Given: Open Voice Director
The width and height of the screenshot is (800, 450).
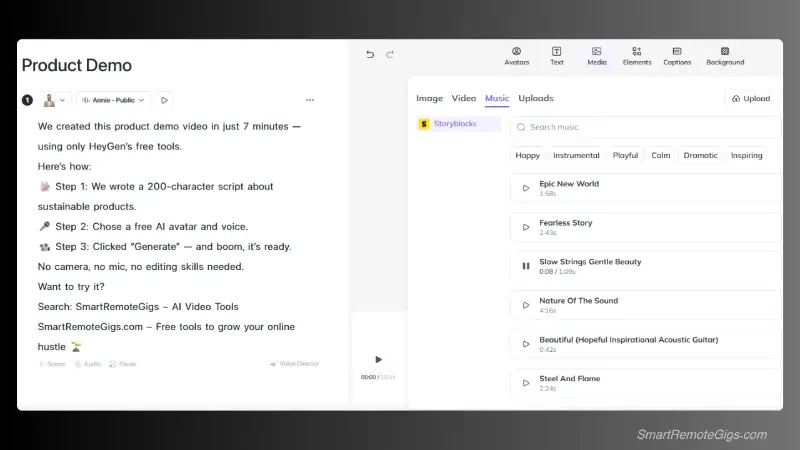Looking at the screenshot, I should pyautogui.click(x=294, y=363).
